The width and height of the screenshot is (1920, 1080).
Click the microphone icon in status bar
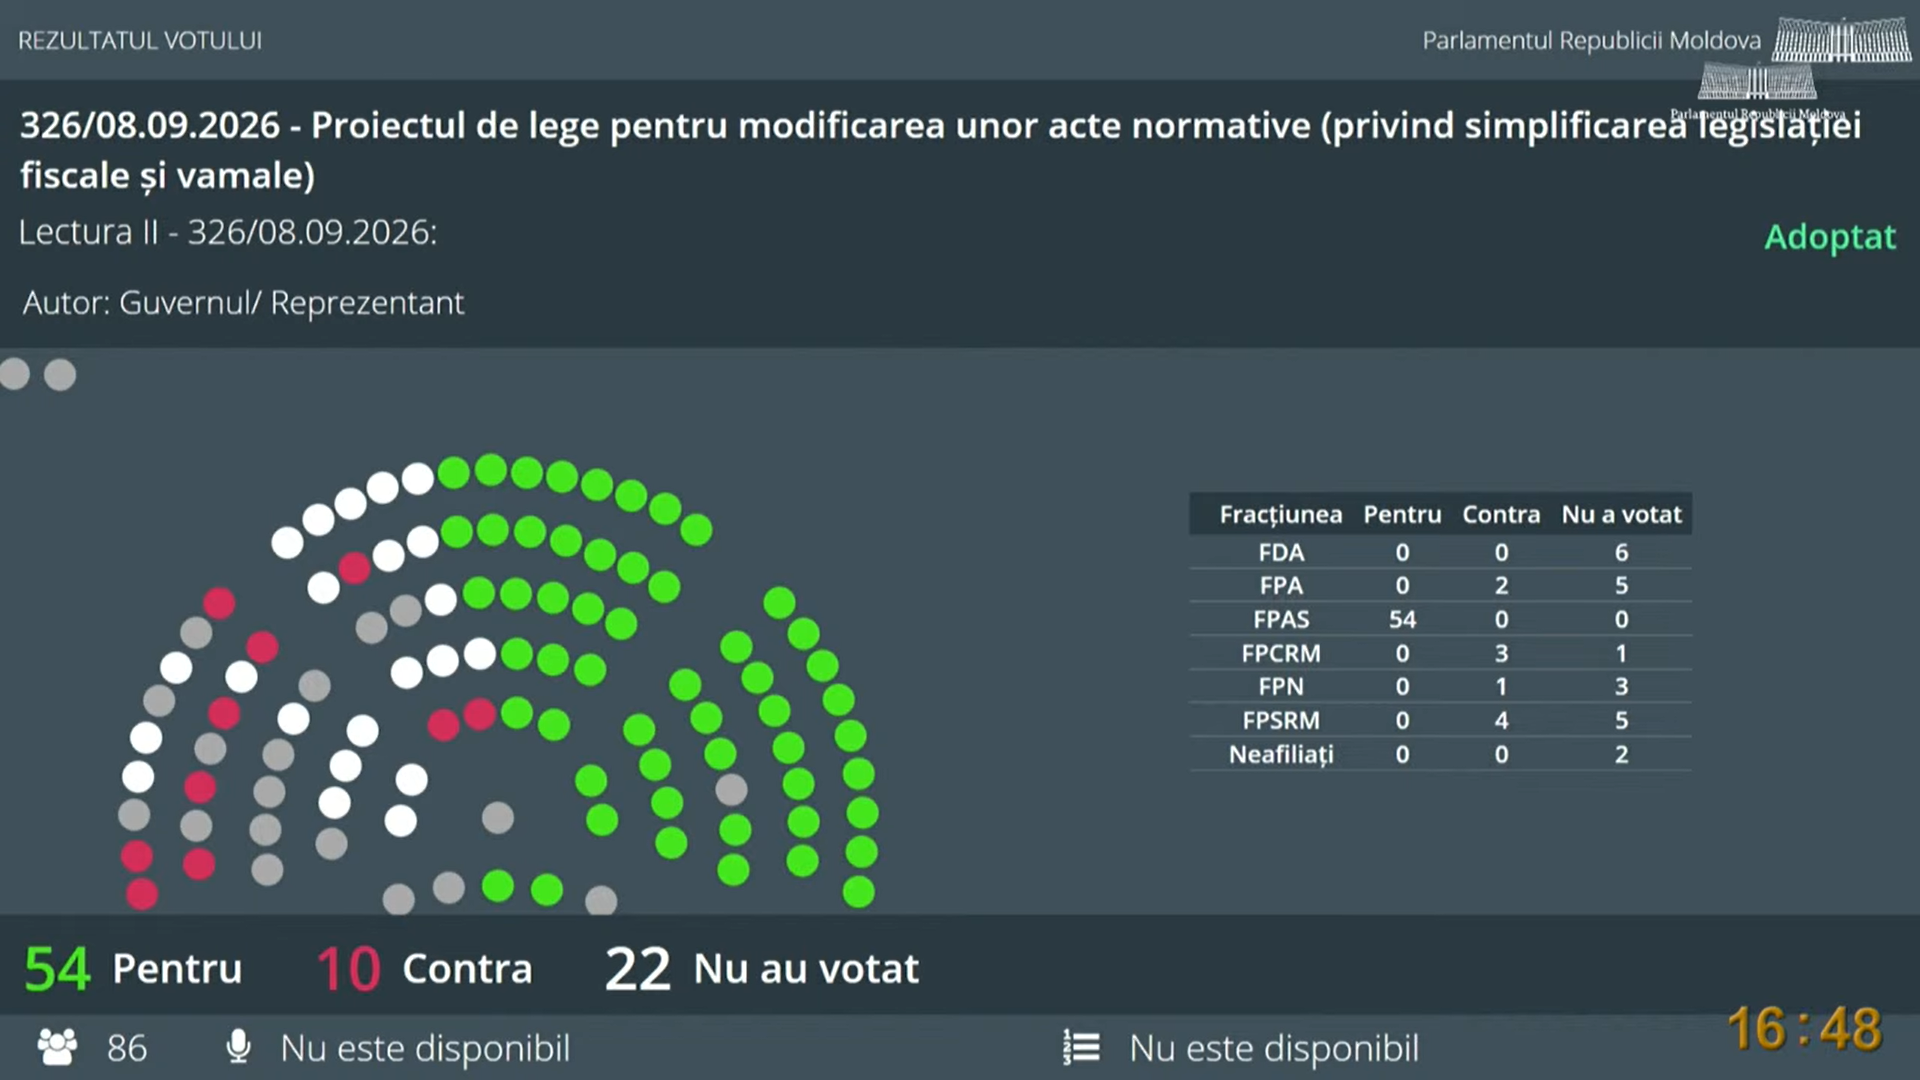point(238,1046)
